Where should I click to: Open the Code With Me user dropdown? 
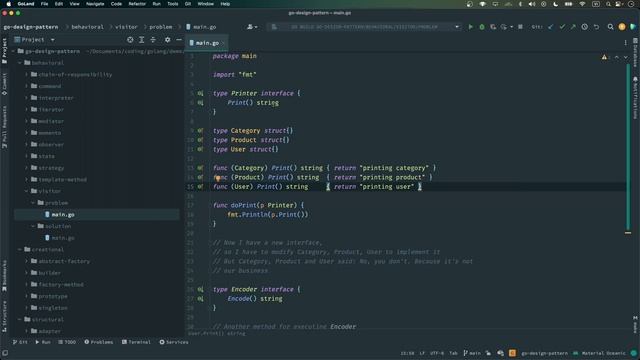252,27
